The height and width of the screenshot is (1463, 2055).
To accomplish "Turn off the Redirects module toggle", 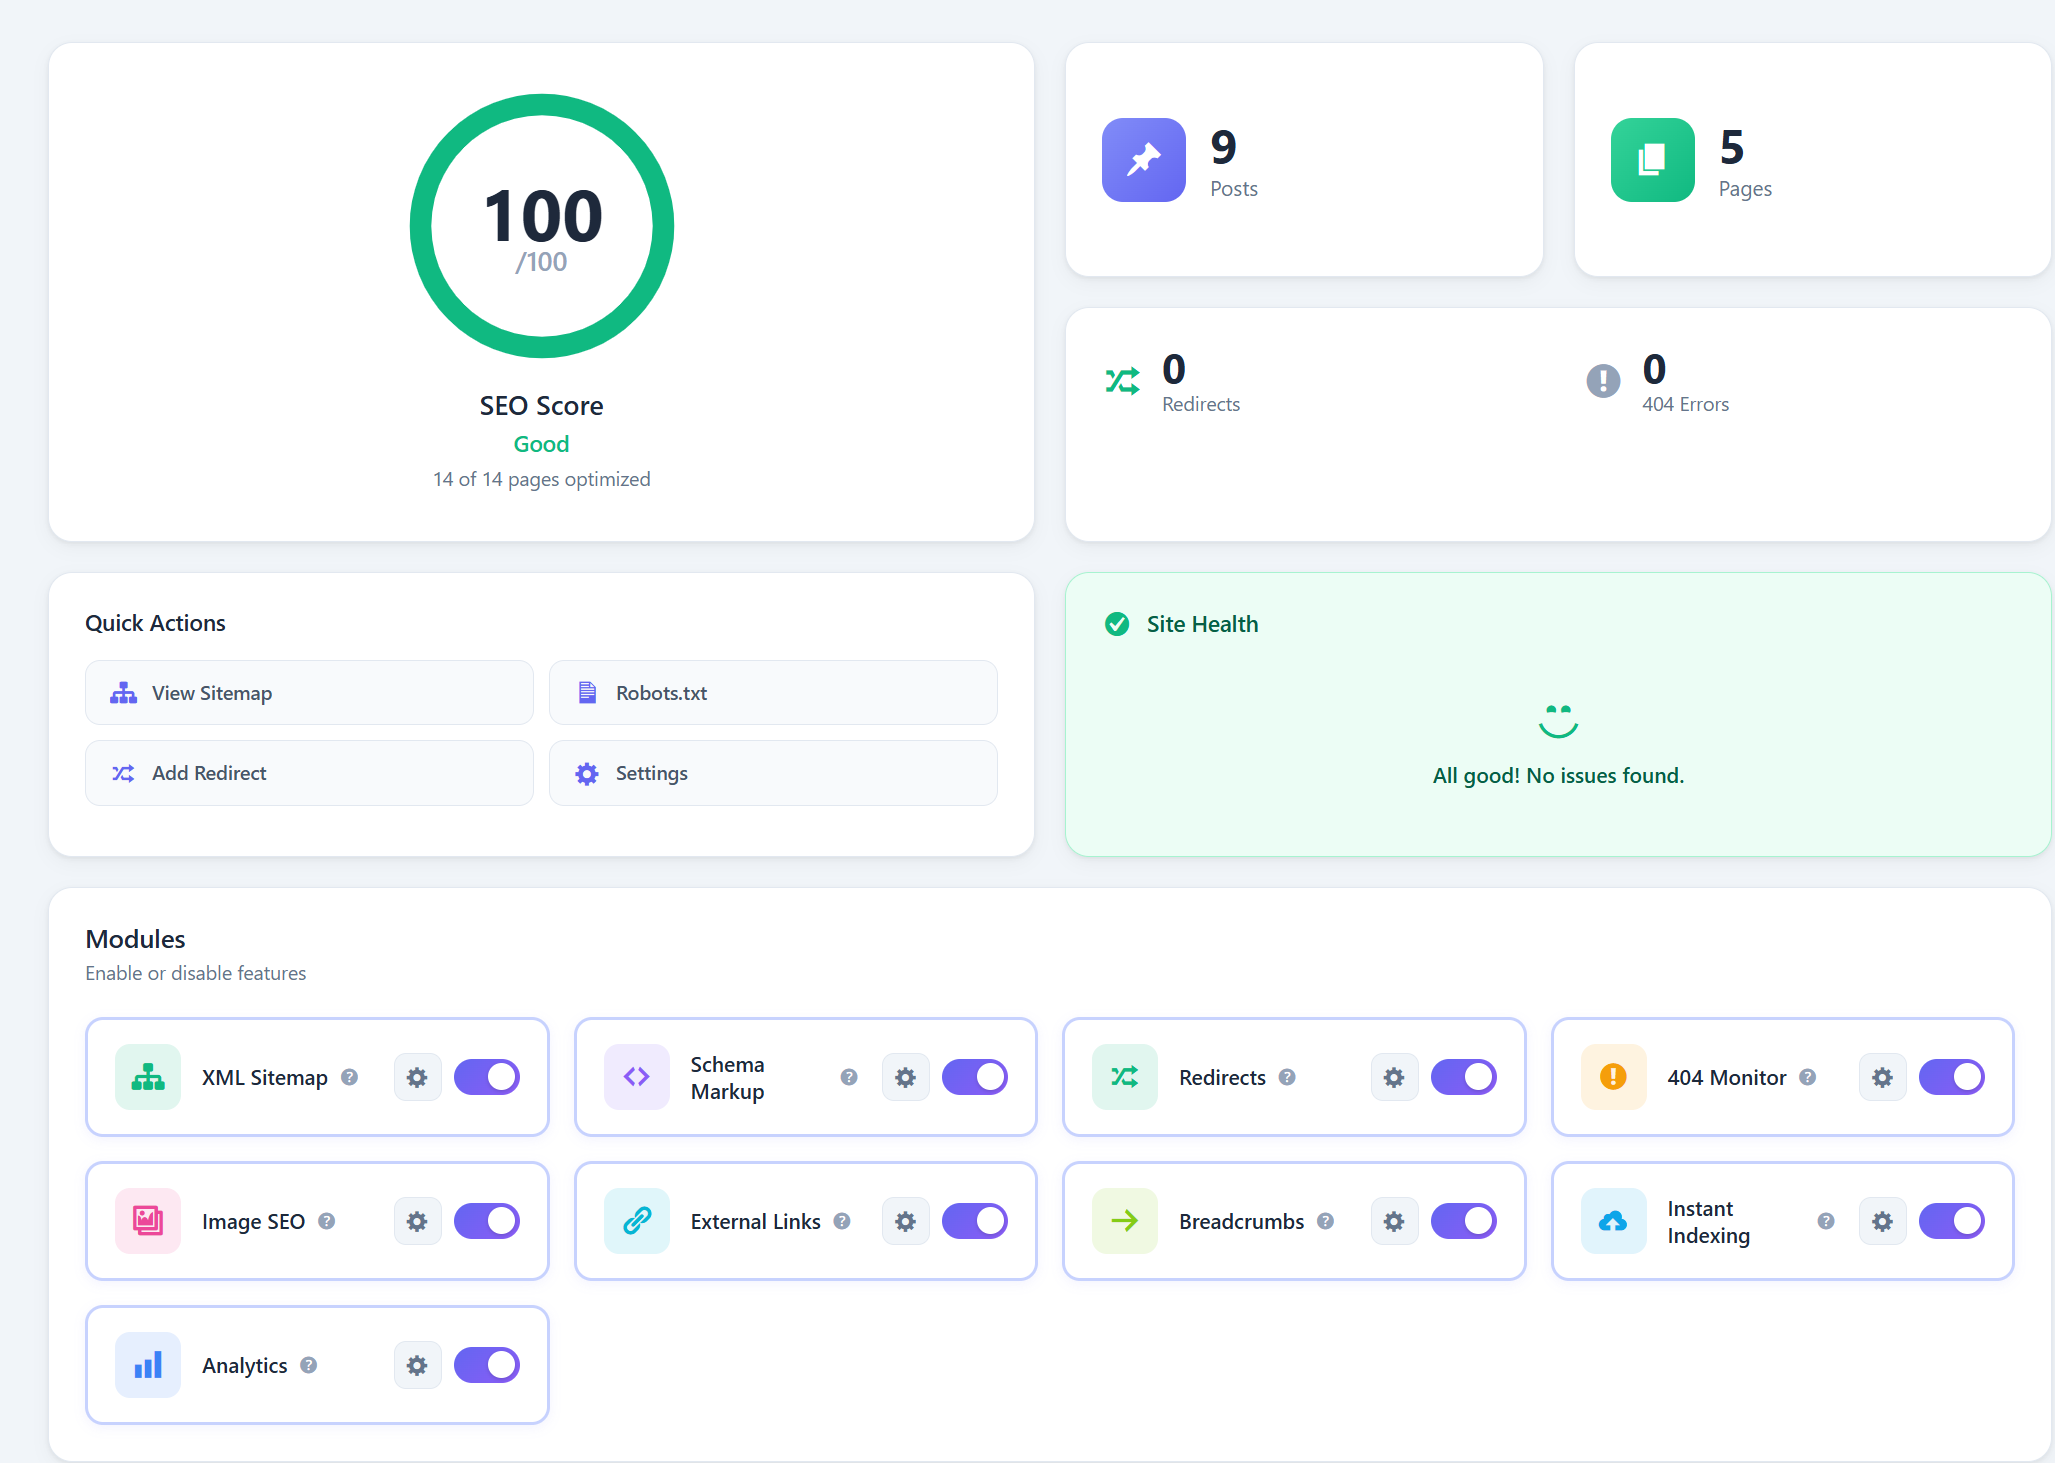I will 1463,1077.
